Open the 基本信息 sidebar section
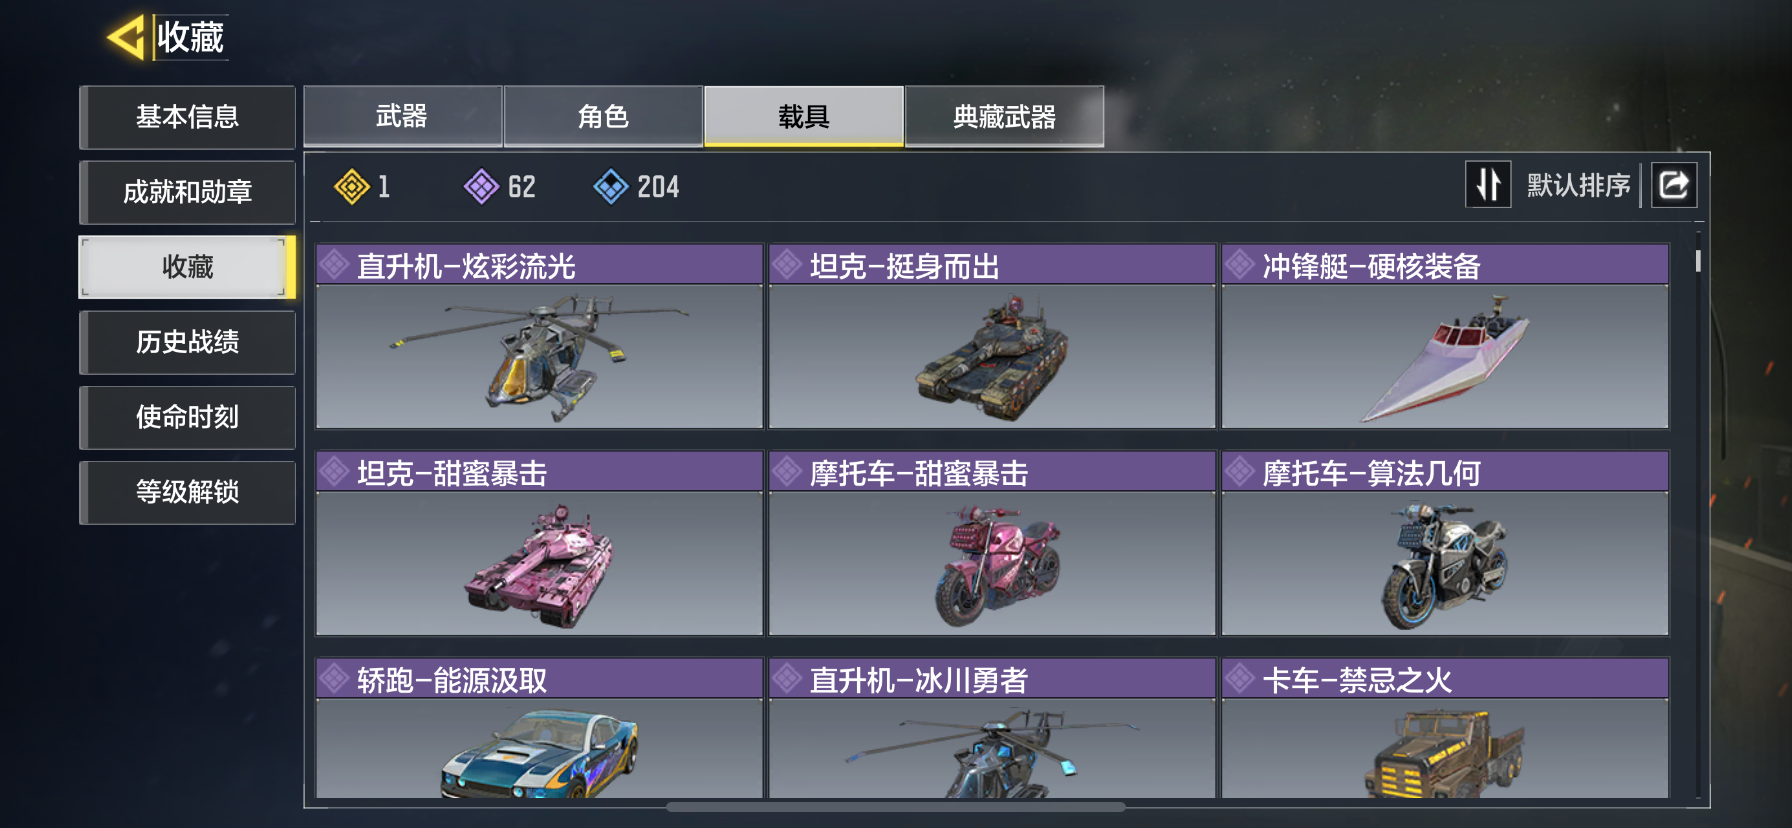This screenshot has height=828, width=1792. pos(187,117)
